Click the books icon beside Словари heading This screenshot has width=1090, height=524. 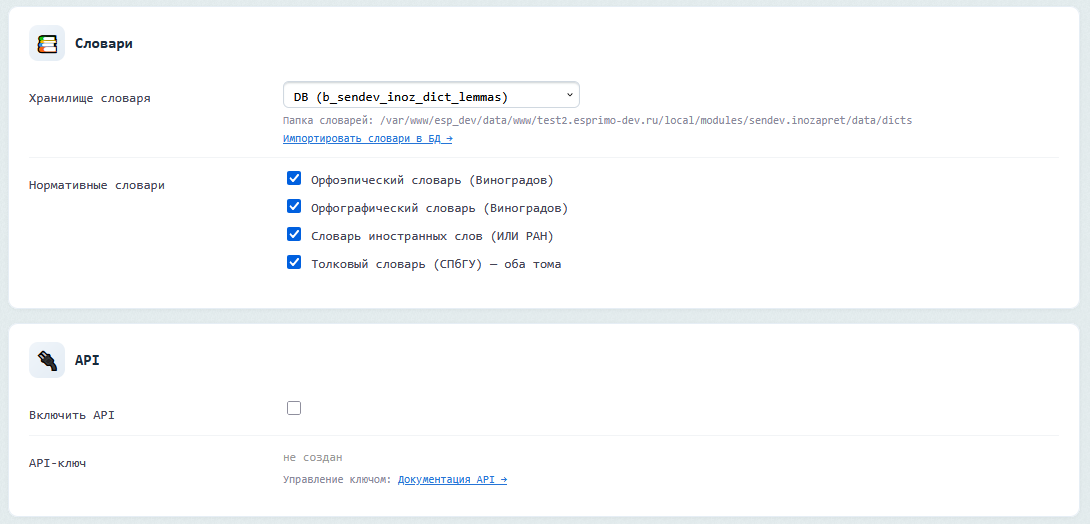(47, 43)
